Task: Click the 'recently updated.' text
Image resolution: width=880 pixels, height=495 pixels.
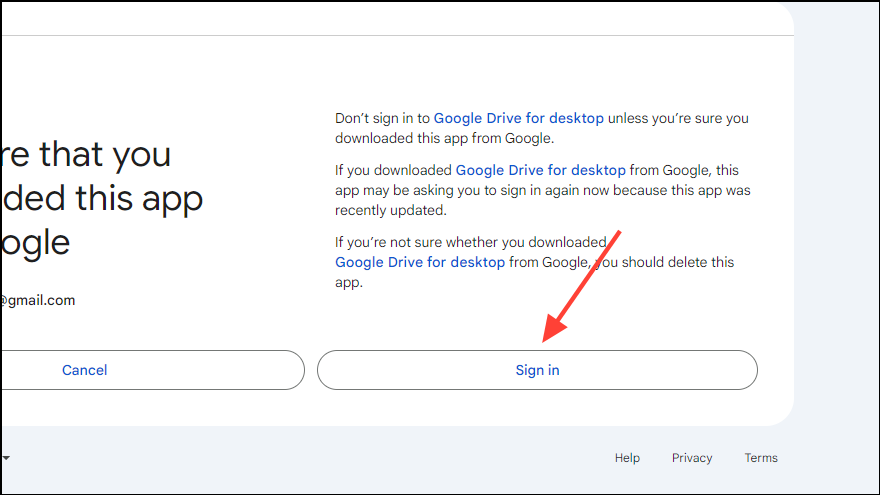Action: pos(391,210)
